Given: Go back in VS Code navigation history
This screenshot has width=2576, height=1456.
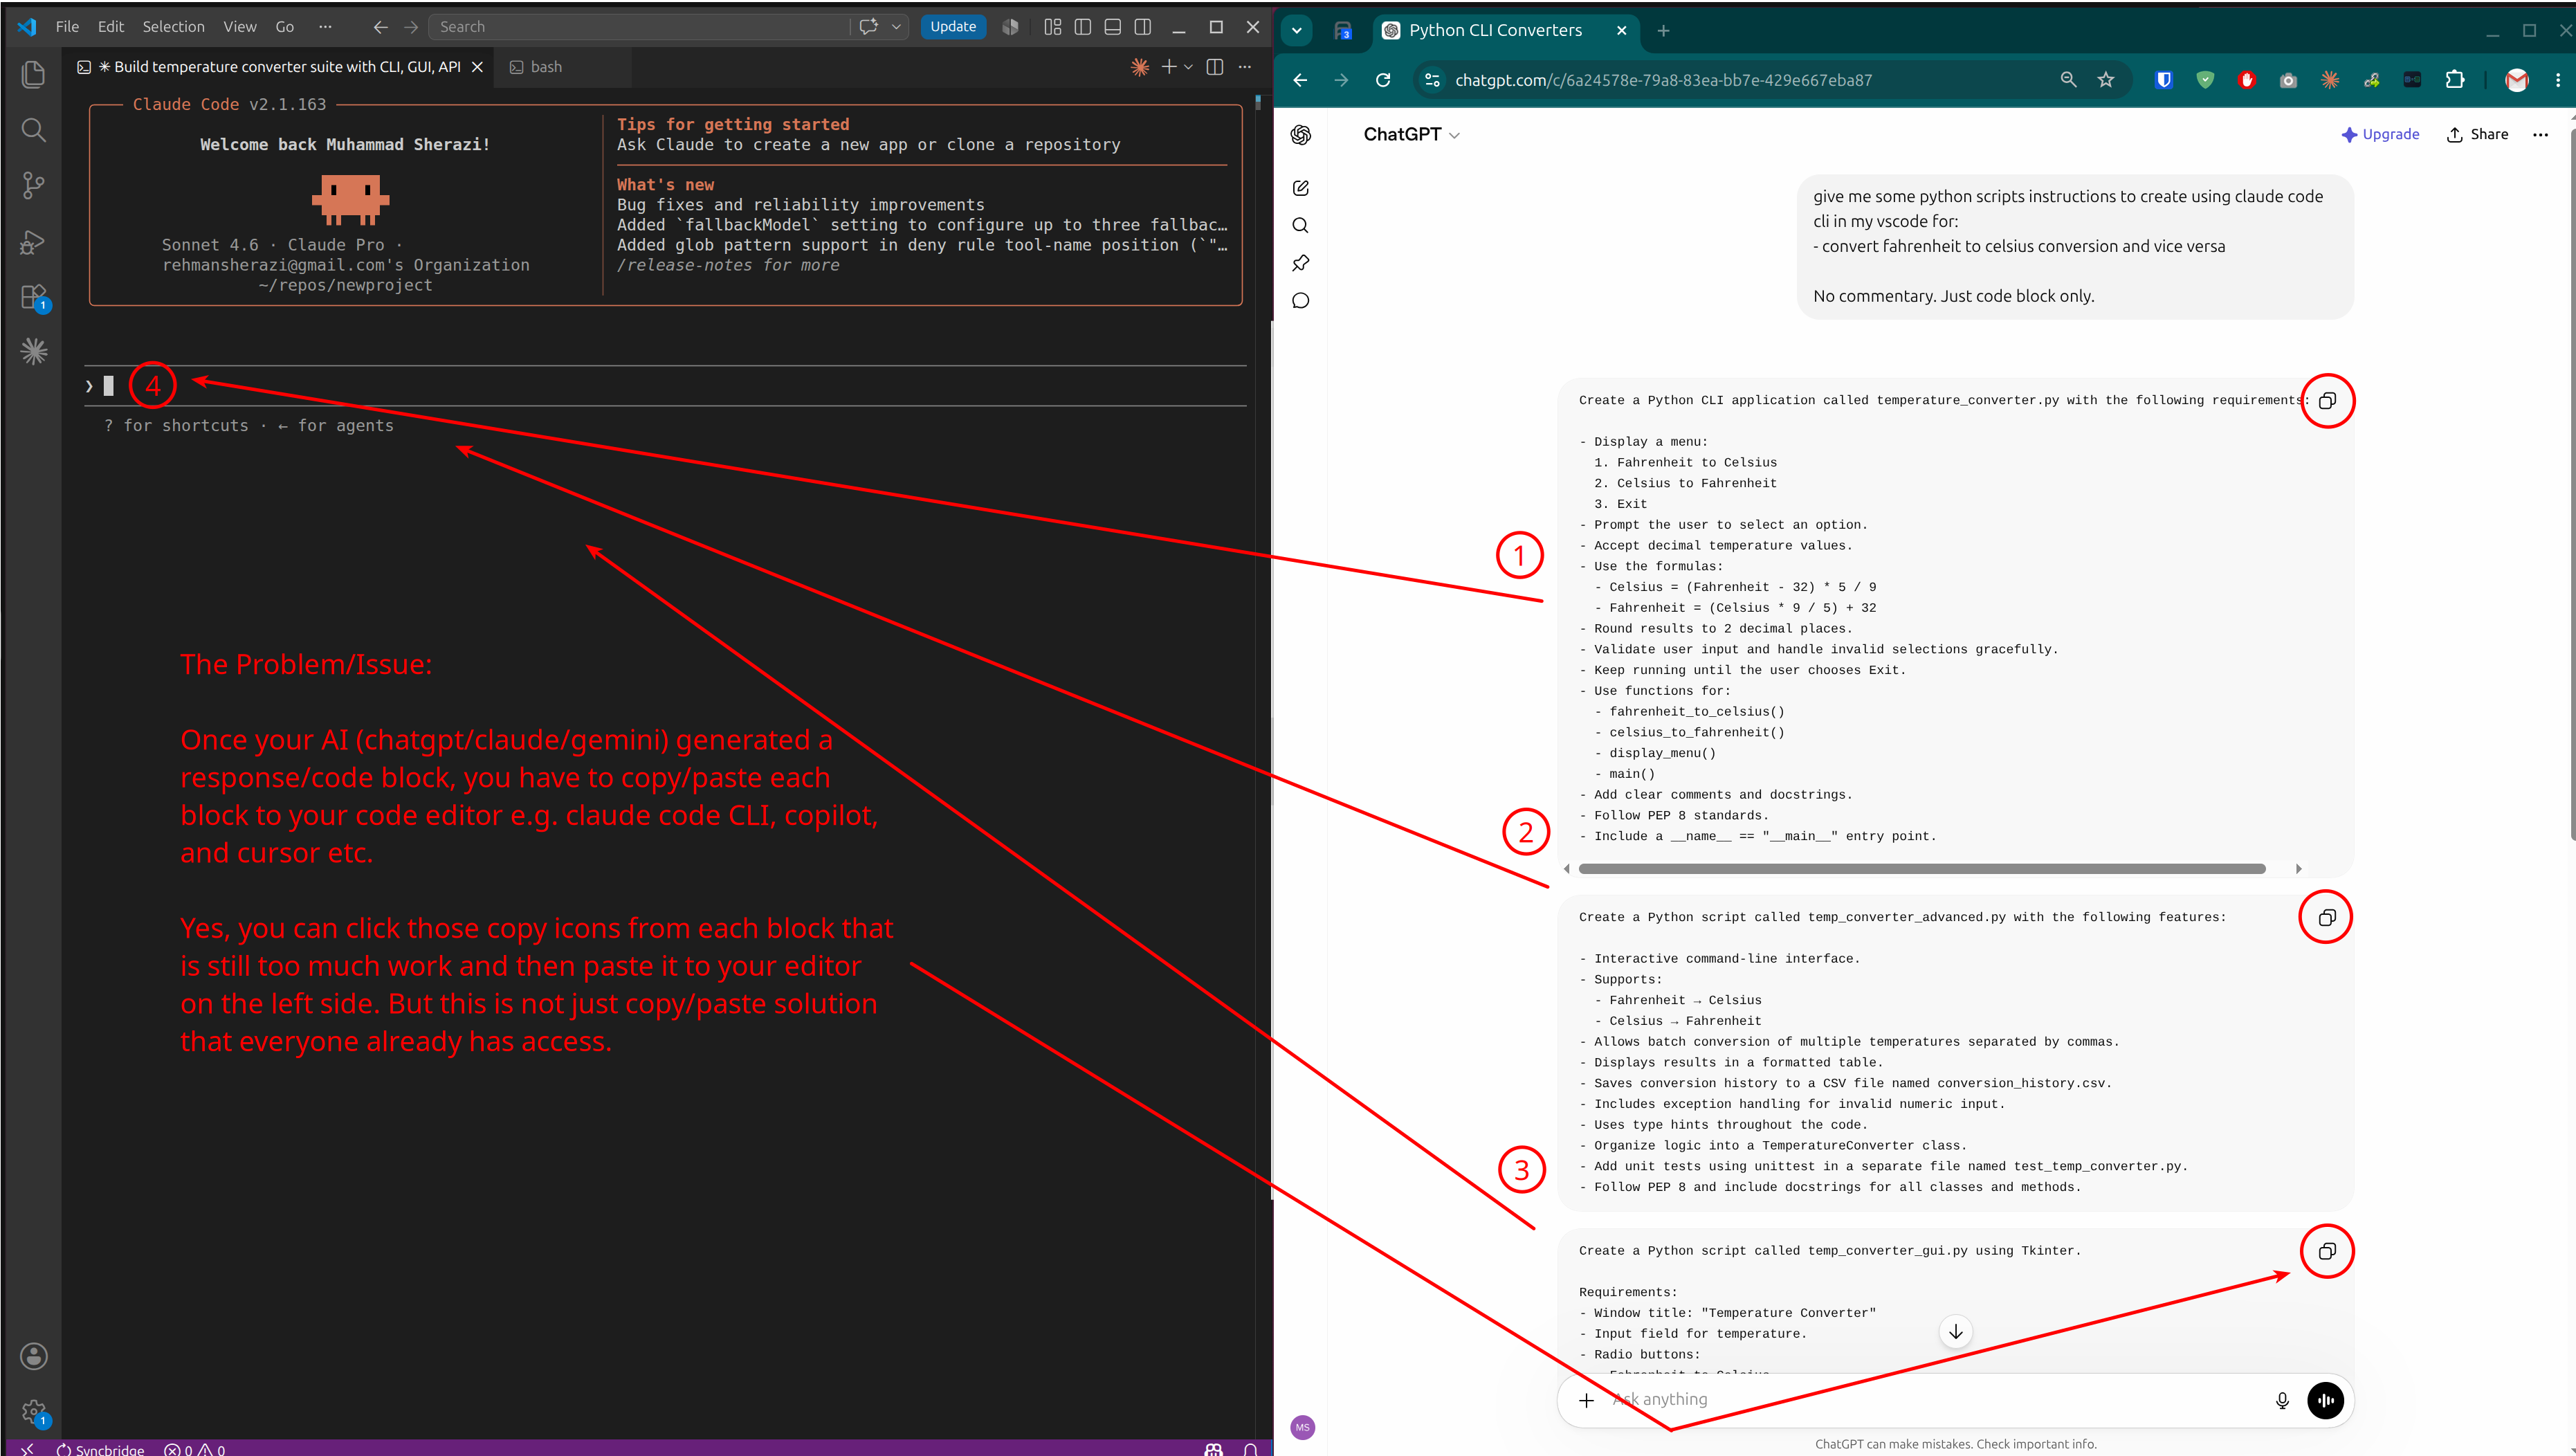Looking at the screenshot, I should point(380,27).
